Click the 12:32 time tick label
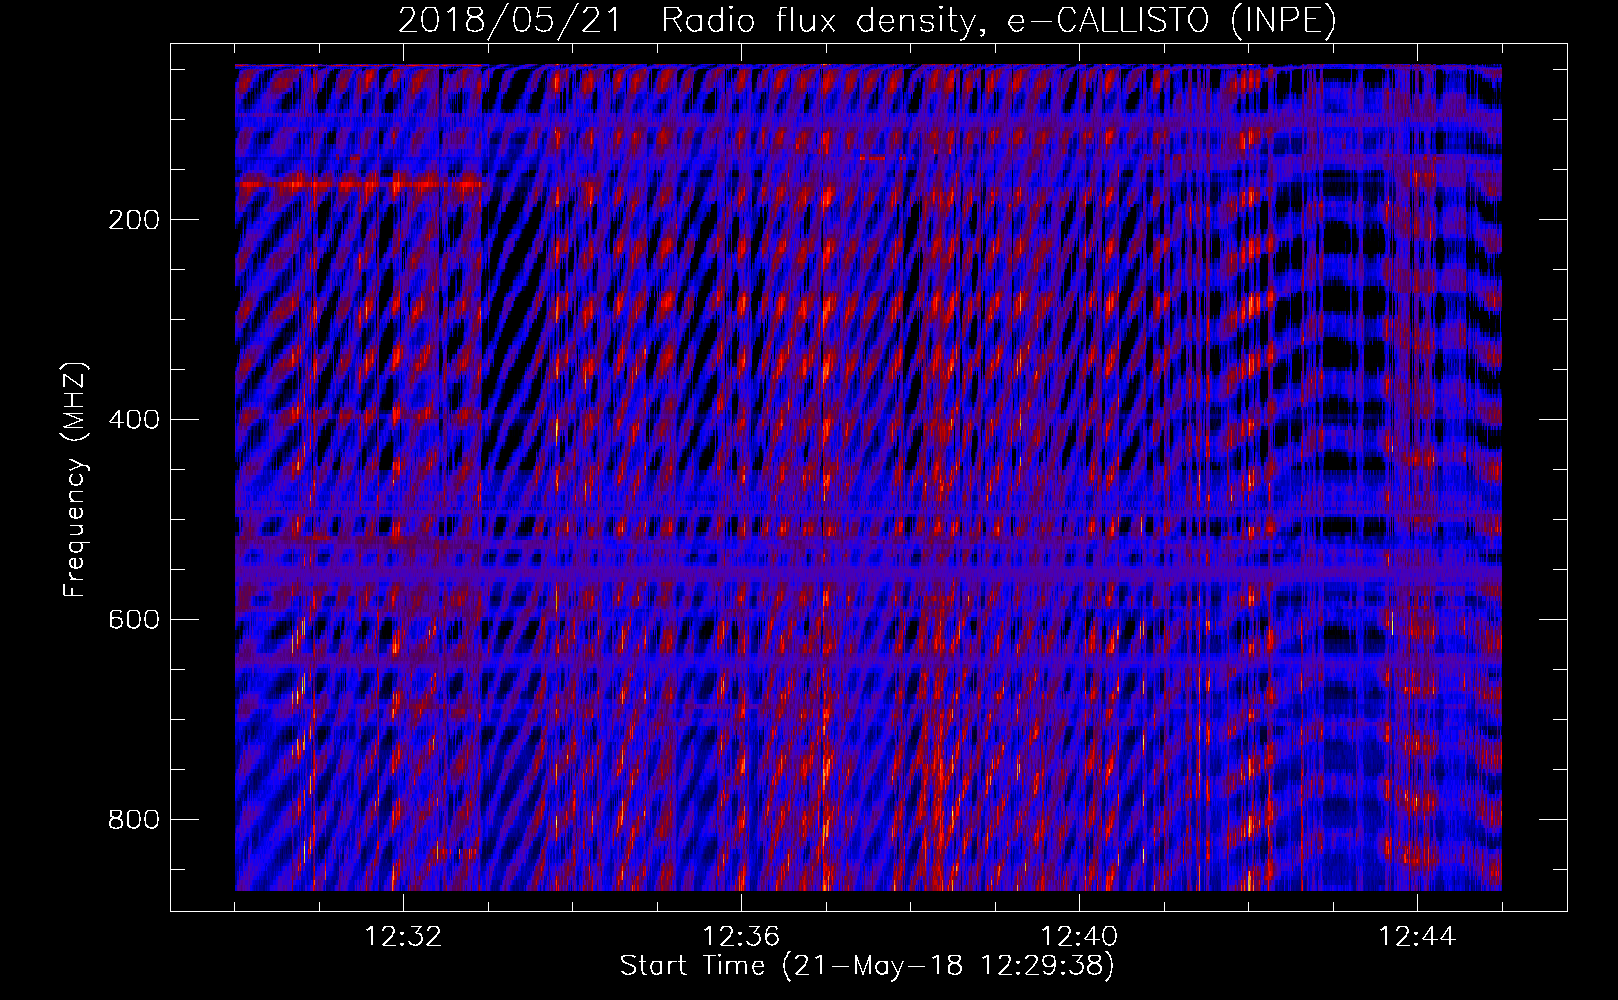1618x1000 pixels. click(403, 937)
